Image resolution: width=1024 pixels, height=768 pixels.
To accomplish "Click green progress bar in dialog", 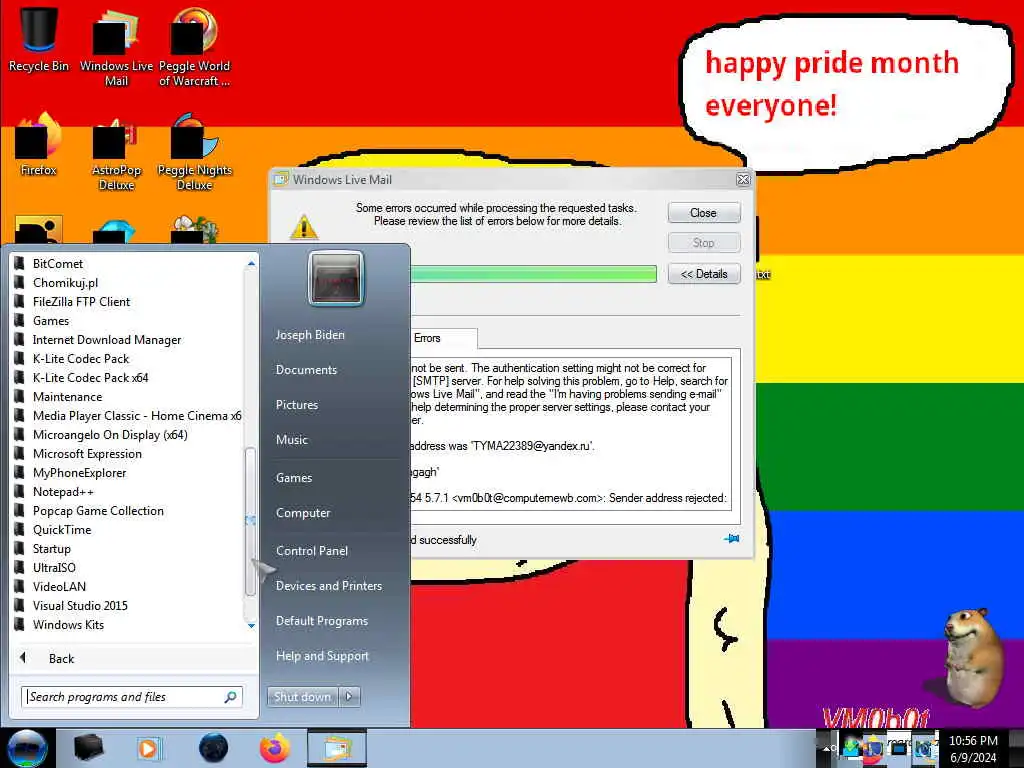I will click(x=533, y=274).
